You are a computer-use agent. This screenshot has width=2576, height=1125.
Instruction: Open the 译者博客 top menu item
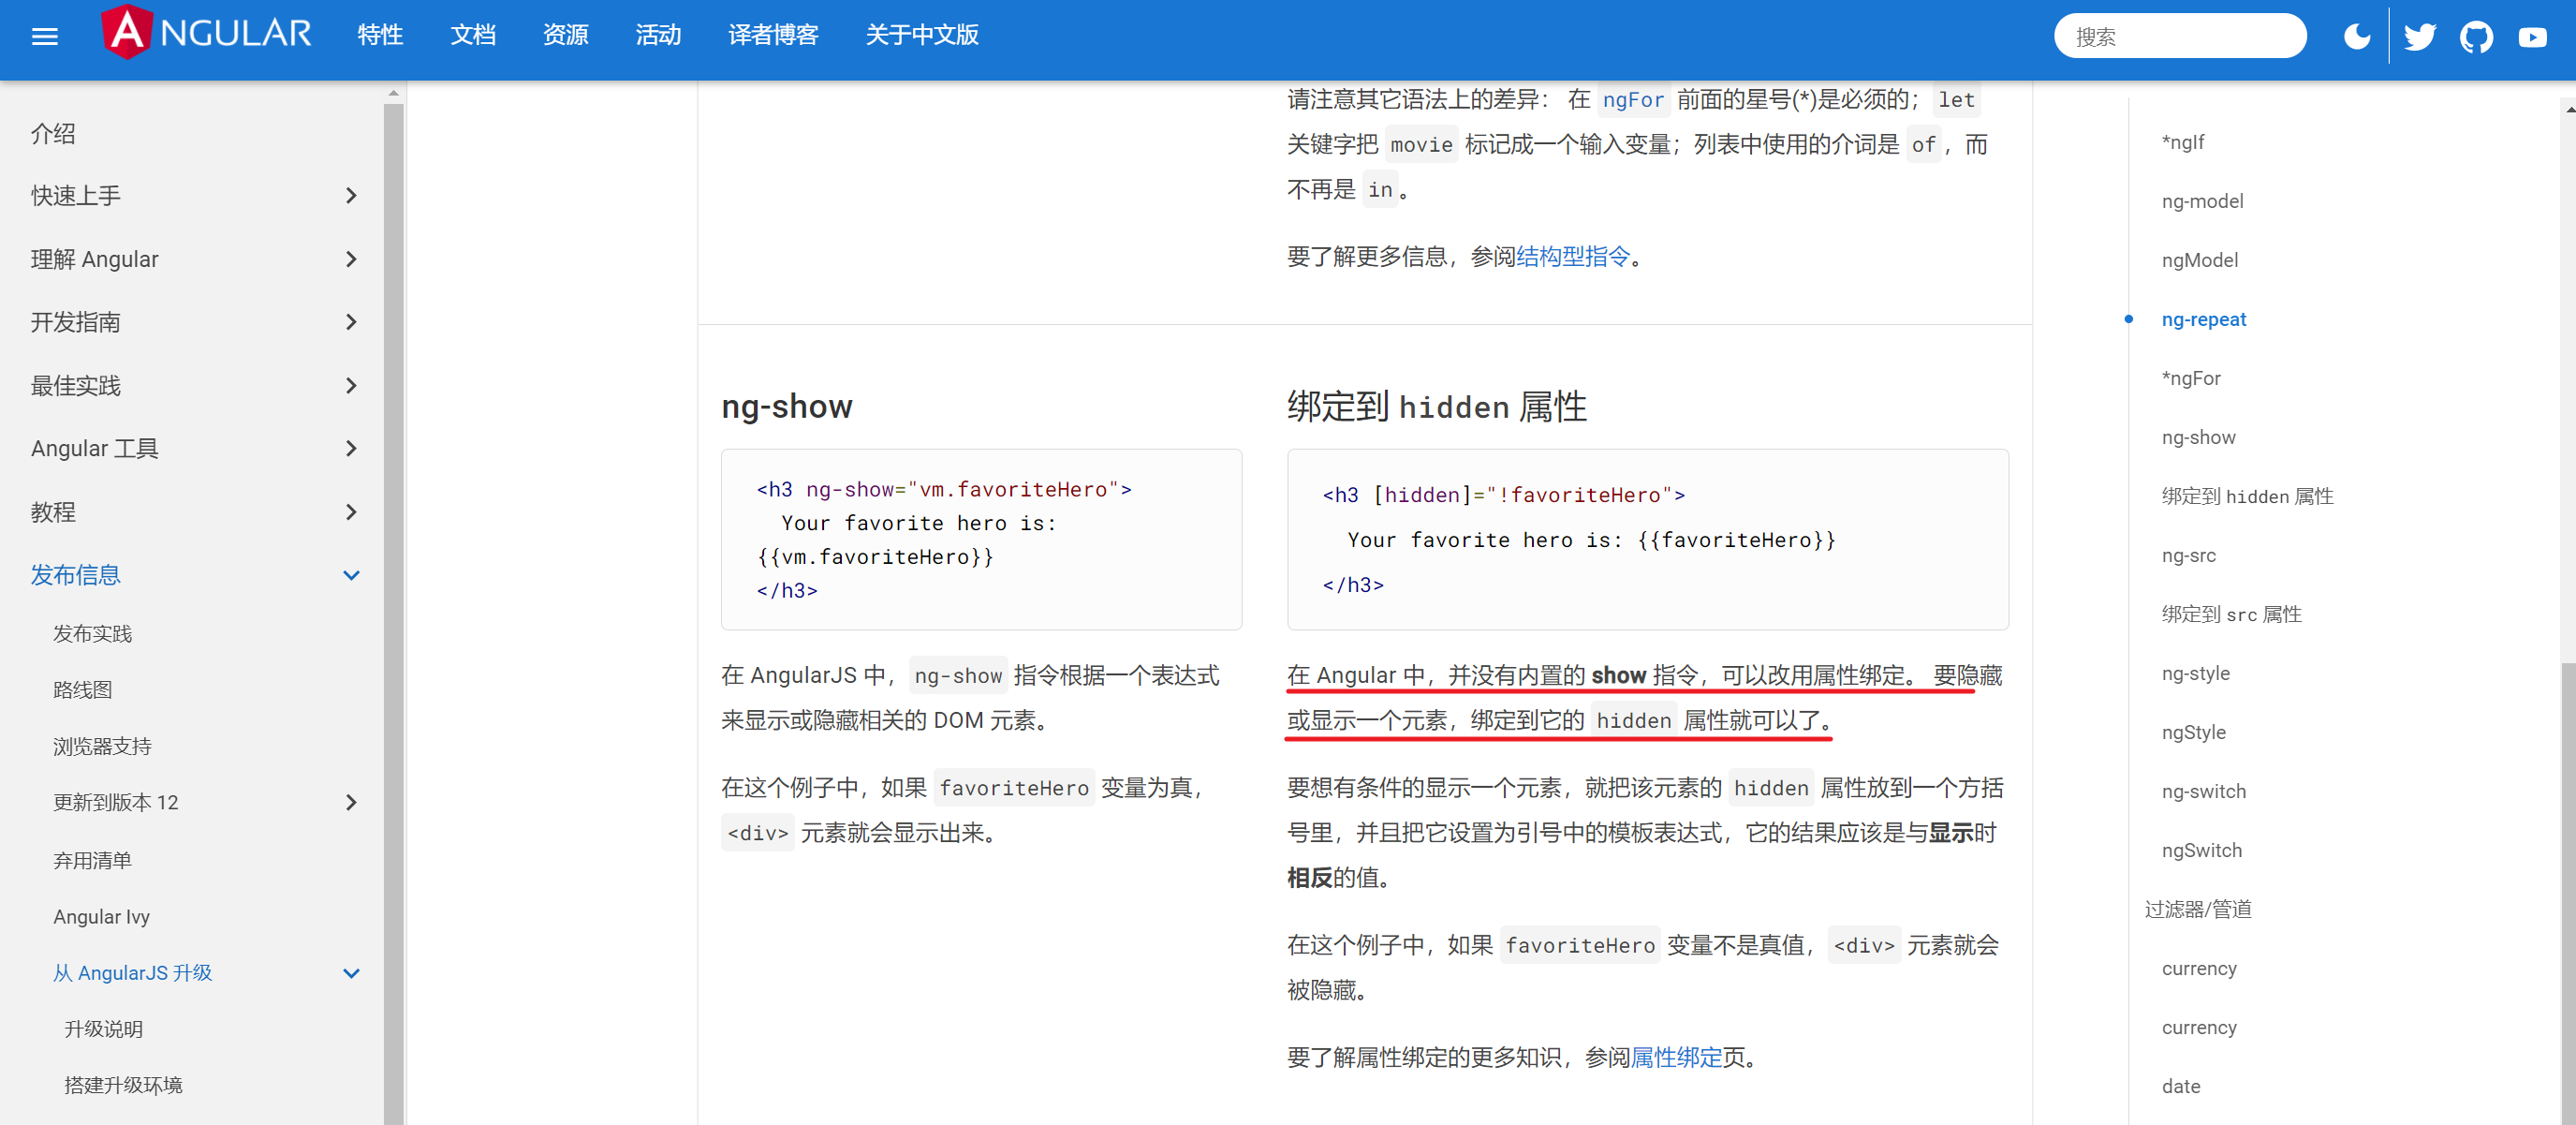774,35
